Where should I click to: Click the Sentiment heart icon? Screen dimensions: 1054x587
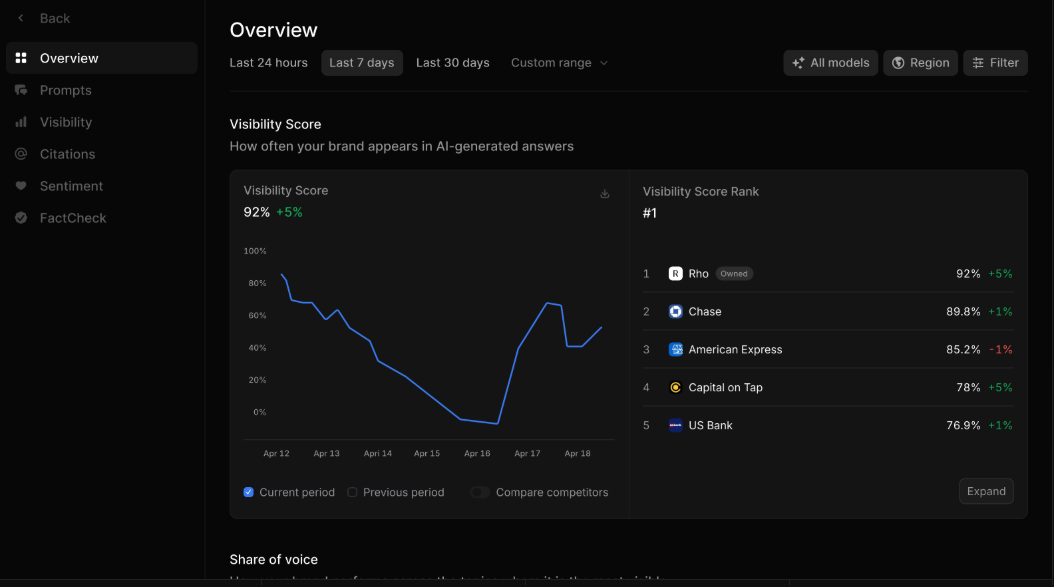click(x=21, y=186)
